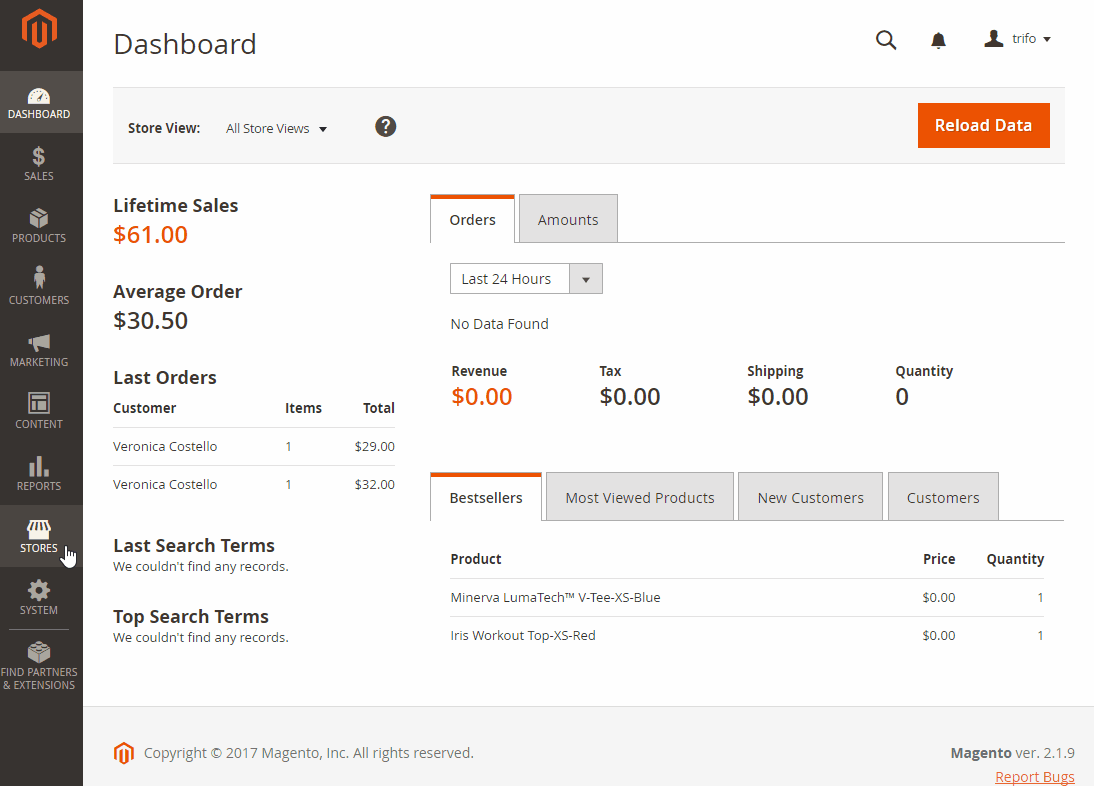Open the Reports menu

pos(41,474)
